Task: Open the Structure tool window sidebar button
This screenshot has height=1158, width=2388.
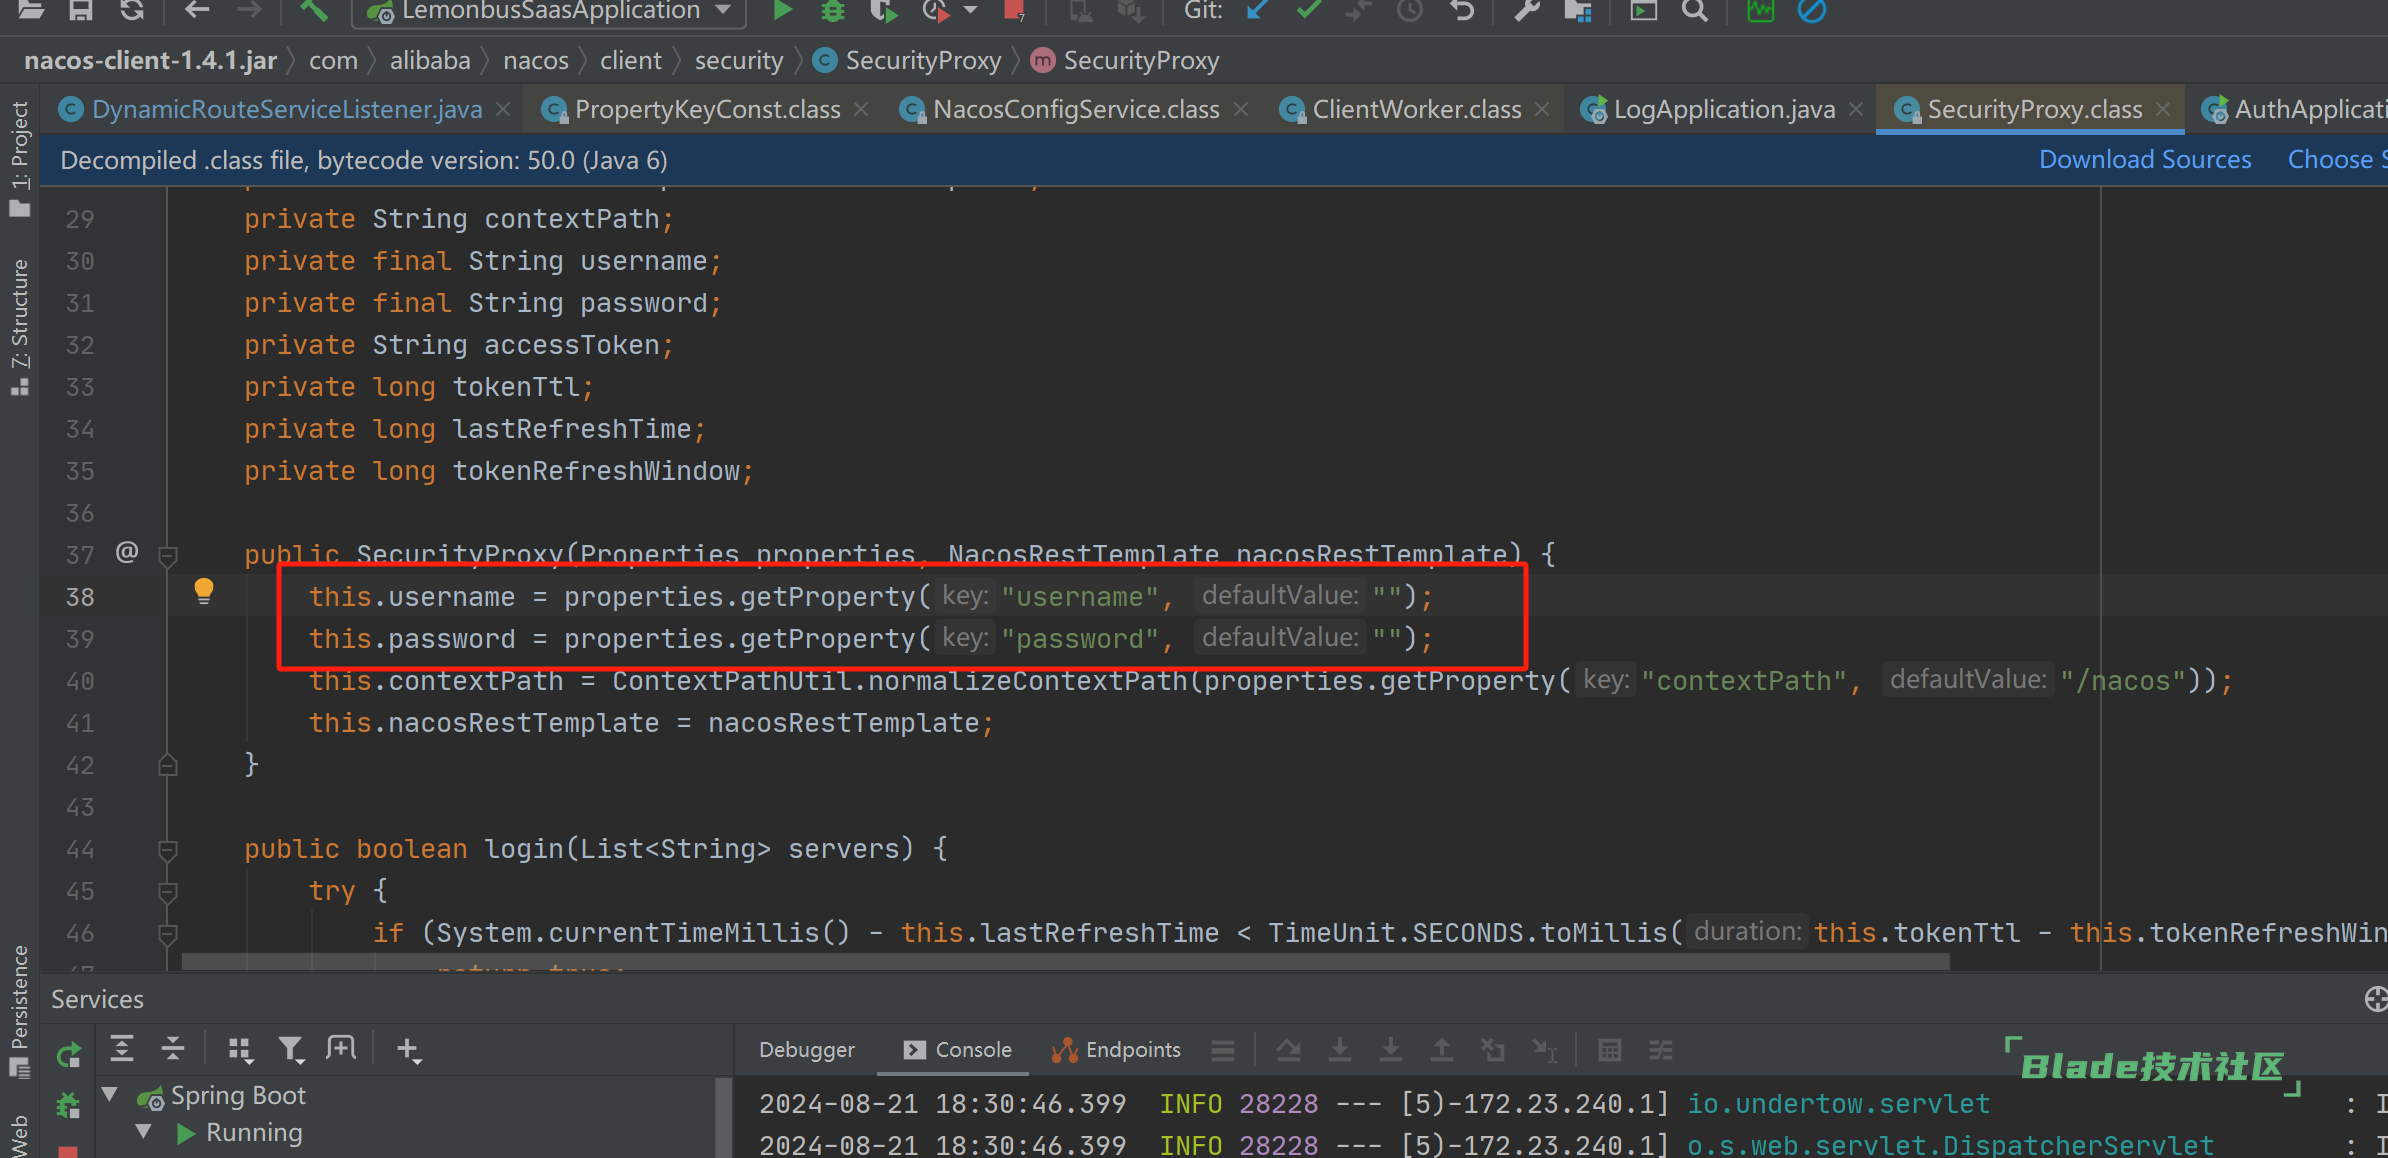Action: 19,327
